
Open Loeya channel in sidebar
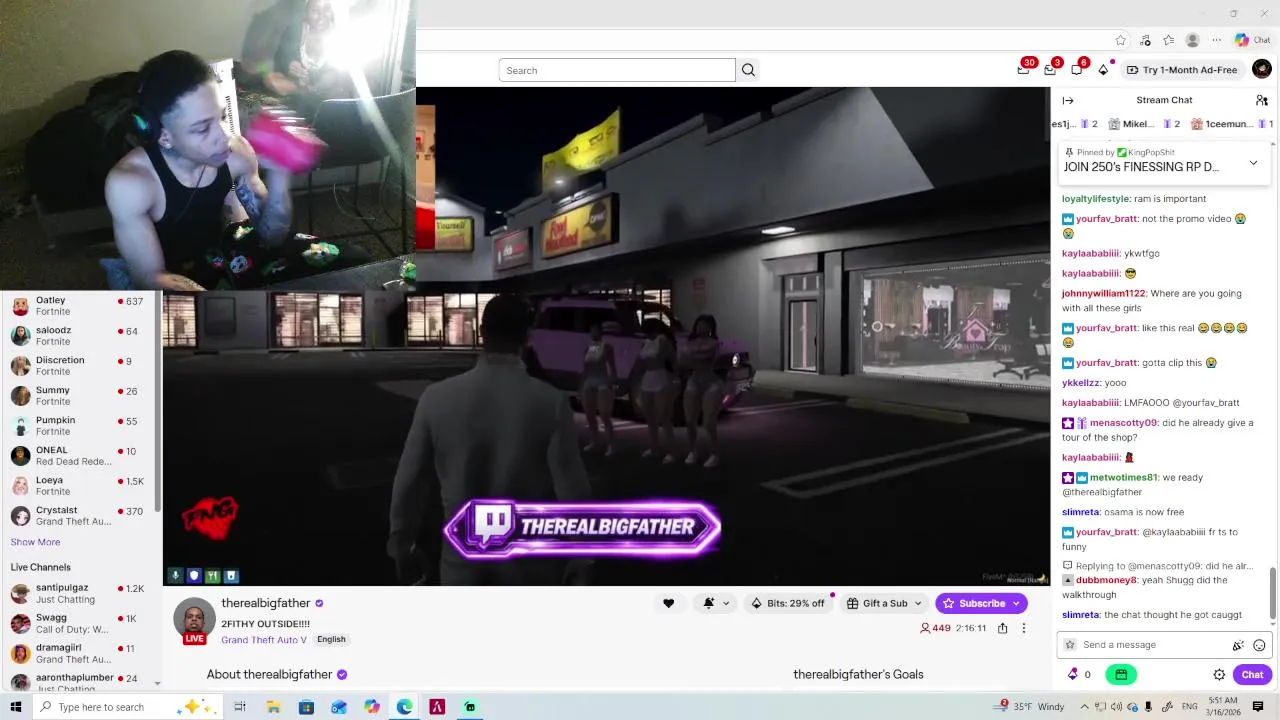(x=80, y=486)
